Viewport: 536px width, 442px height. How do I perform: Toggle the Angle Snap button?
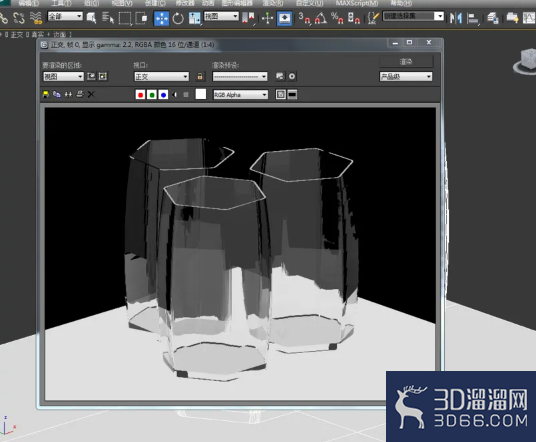click(x=321, y=18)
